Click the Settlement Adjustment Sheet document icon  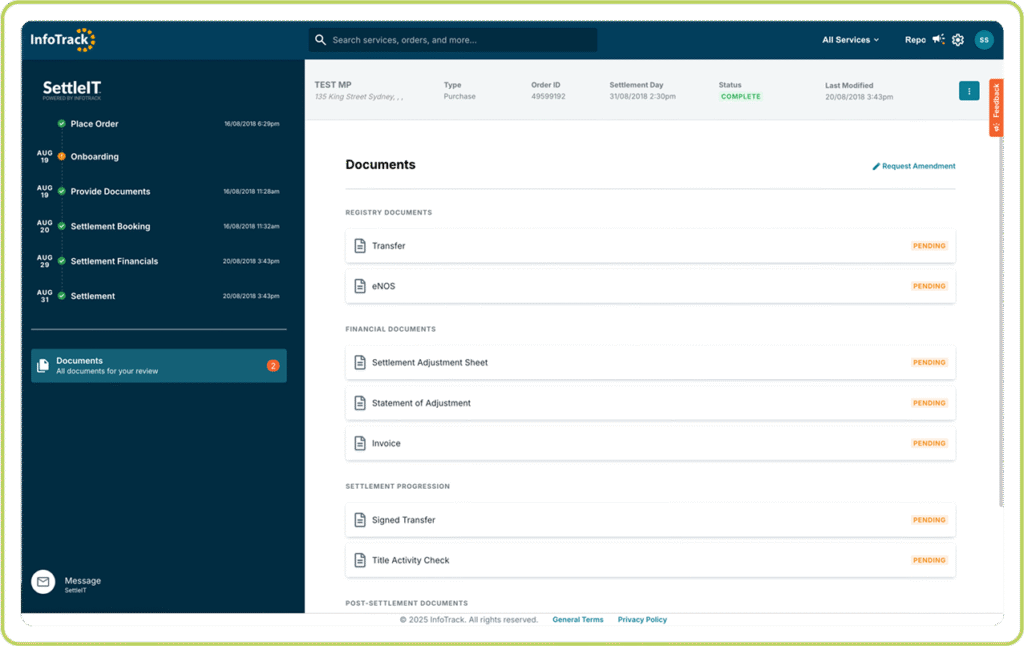coord(360,363)
